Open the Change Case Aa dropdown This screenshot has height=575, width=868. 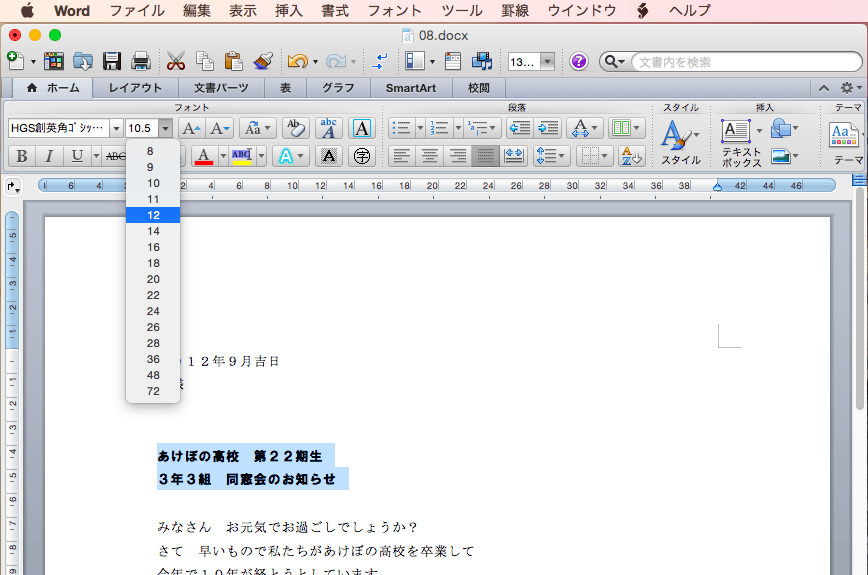point(257,128)
